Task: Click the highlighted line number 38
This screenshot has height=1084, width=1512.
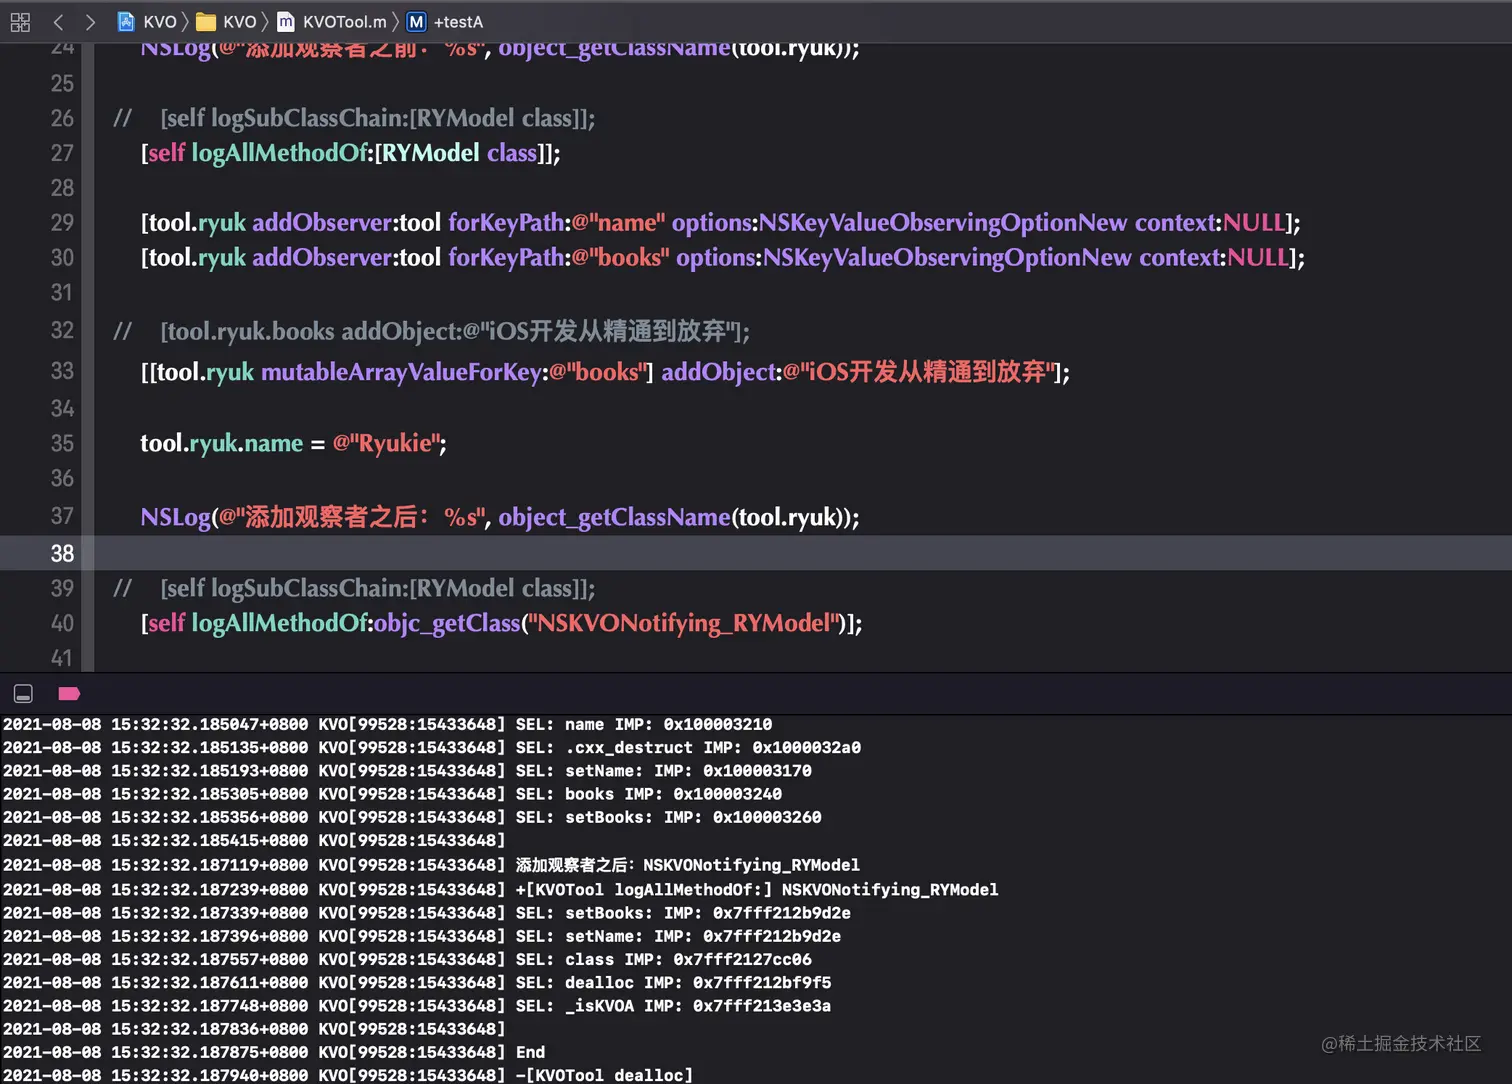Action: tap(62, 553)
